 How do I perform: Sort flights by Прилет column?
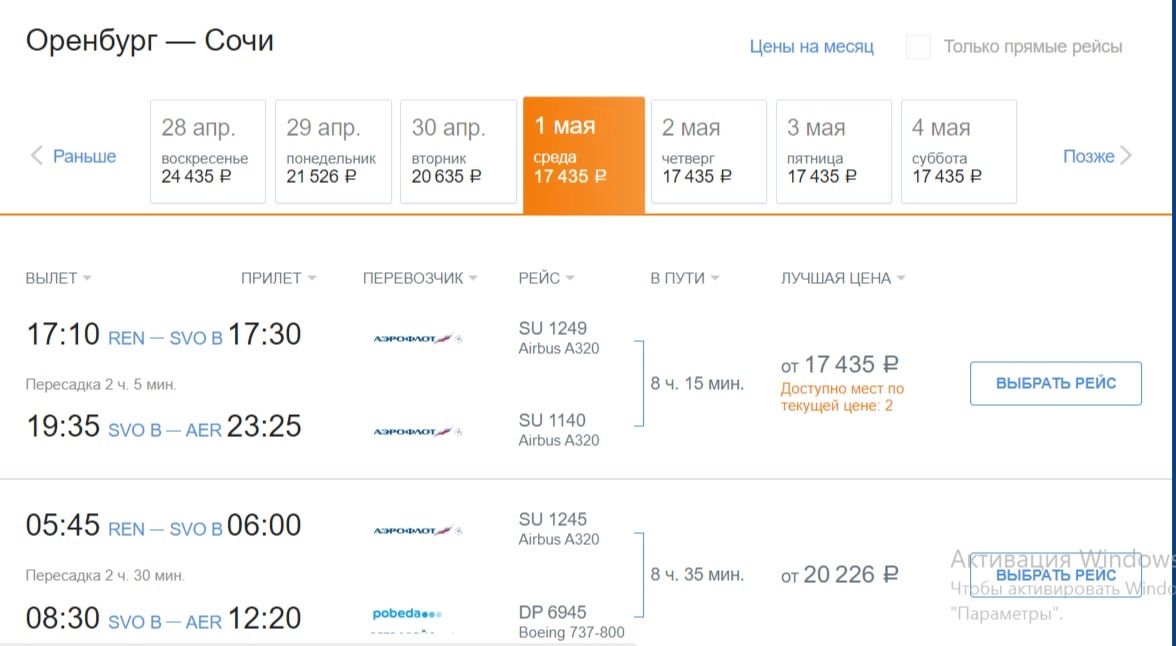point(278,278)
